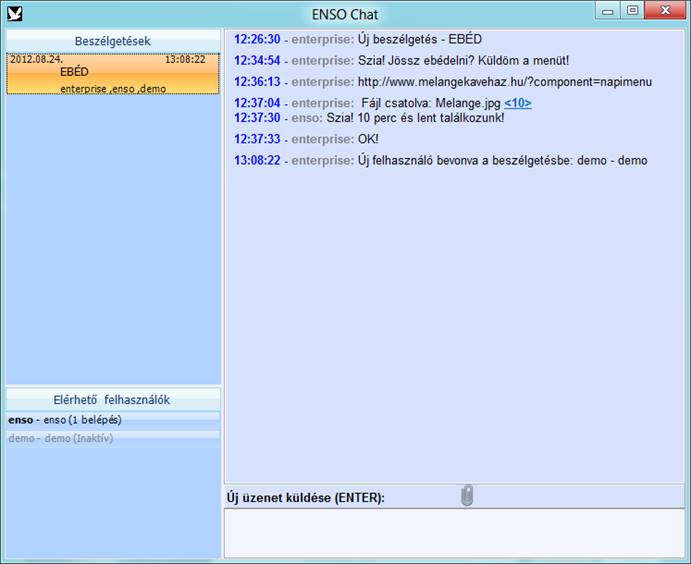Screen dimensions: 691x564
Task: Select the EBÉD conversation in the list
Action: pyautogui.click(x=113, y=74)
